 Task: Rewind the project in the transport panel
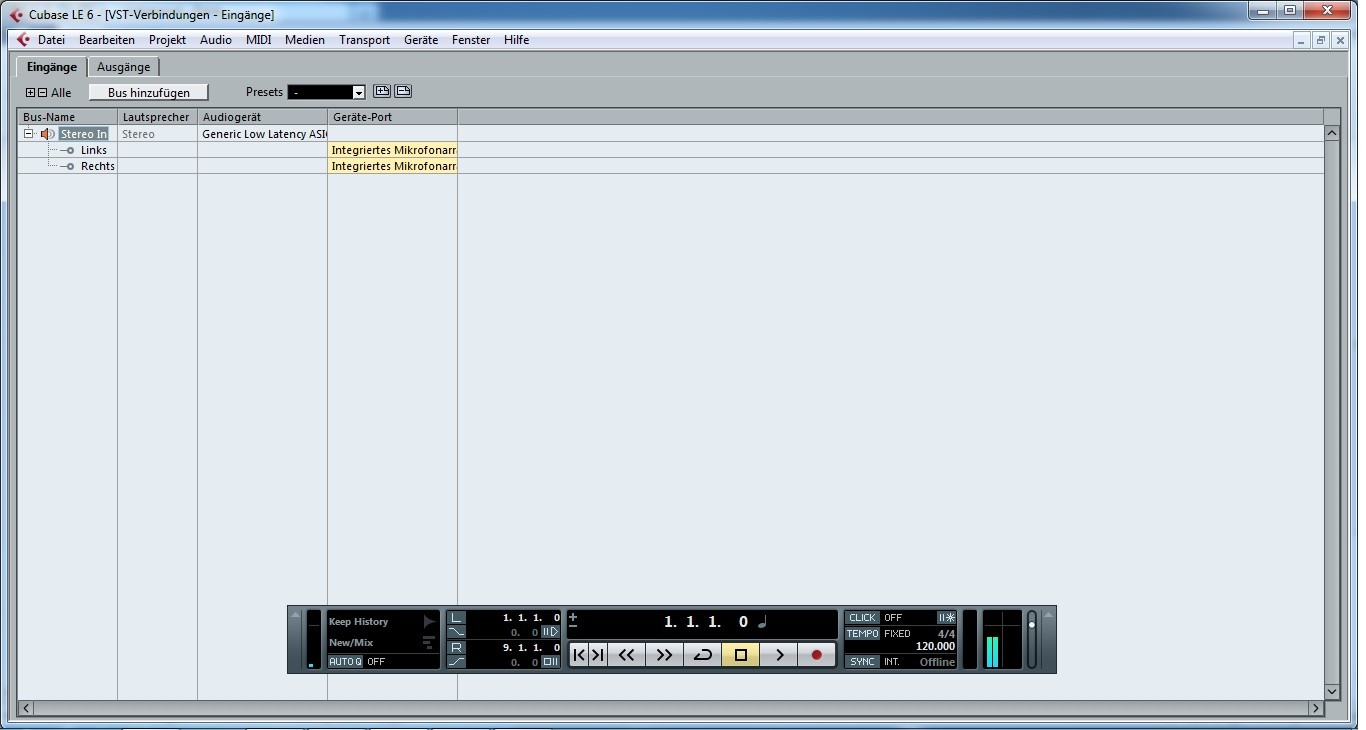(626, 655)
